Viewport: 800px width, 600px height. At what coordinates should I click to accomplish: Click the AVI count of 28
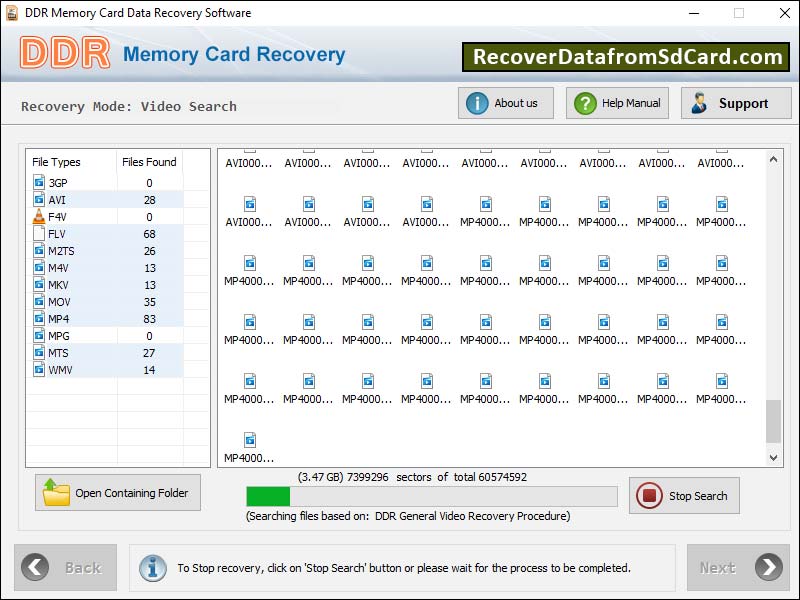(x=149, y=200)
